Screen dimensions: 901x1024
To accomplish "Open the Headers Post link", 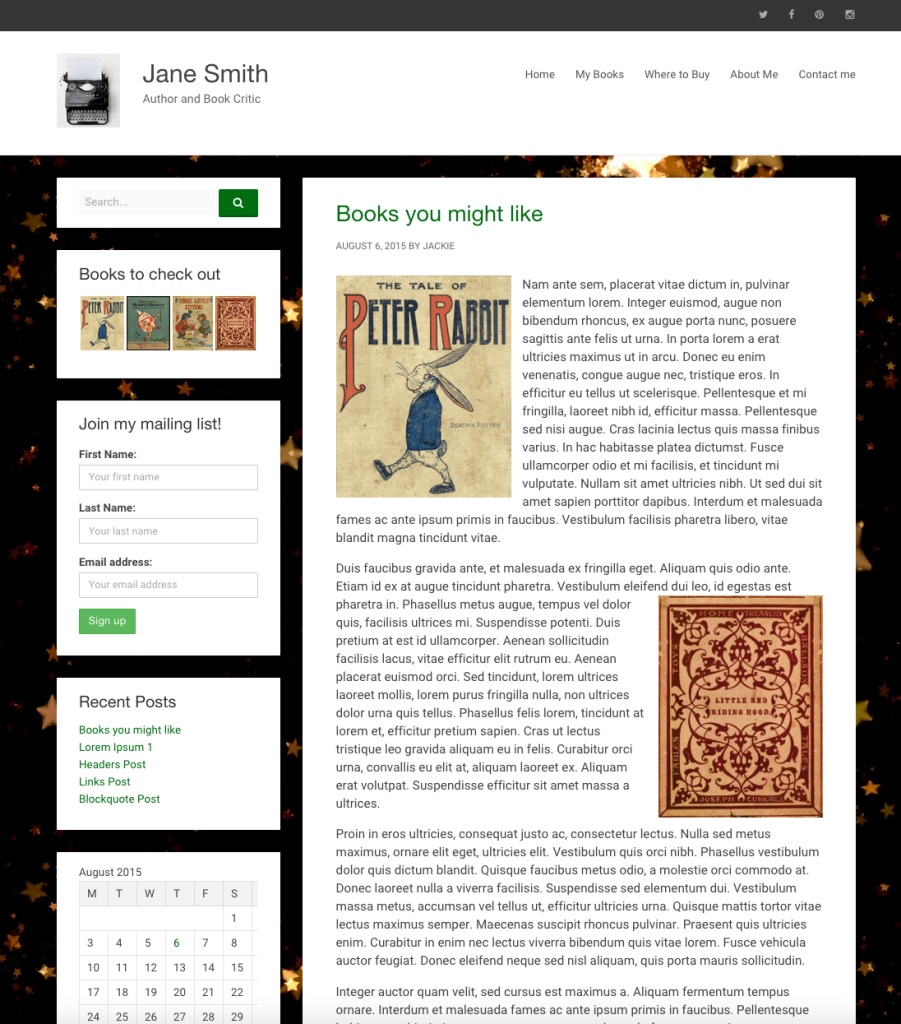I will click(x=112, y=764).
